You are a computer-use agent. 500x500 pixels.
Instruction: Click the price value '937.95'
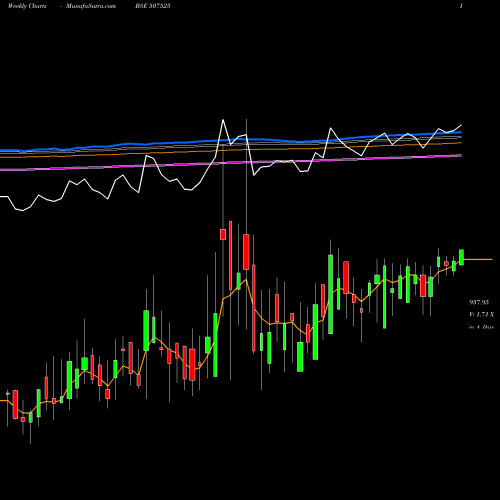[x=479, y=302]
